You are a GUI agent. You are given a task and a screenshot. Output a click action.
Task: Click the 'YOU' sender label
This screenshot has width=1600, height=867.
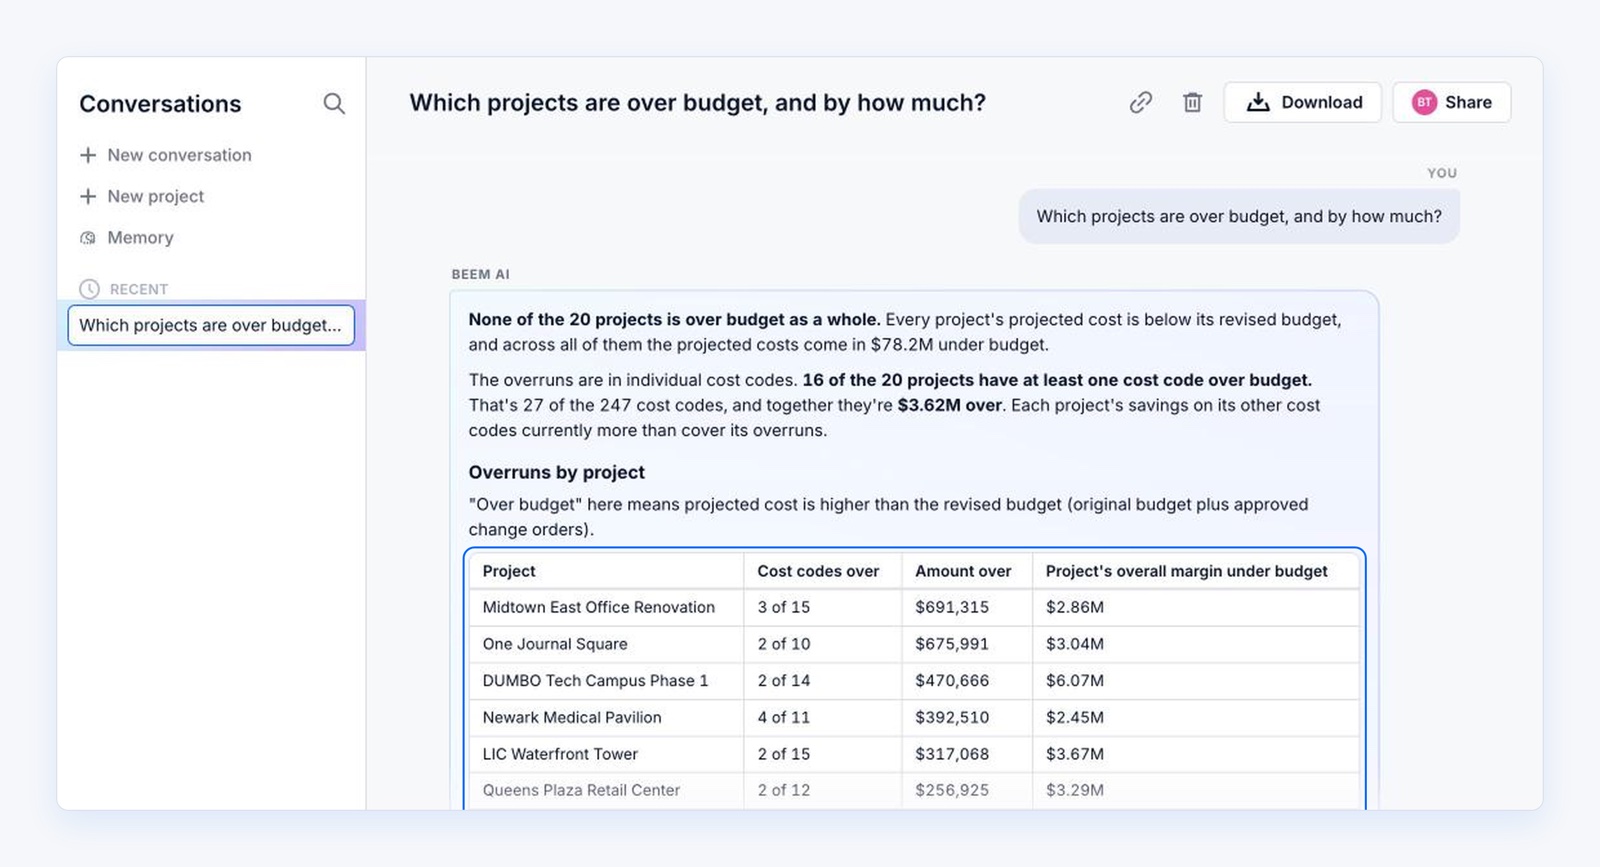pyautogui.click(x=1442, y=173)
